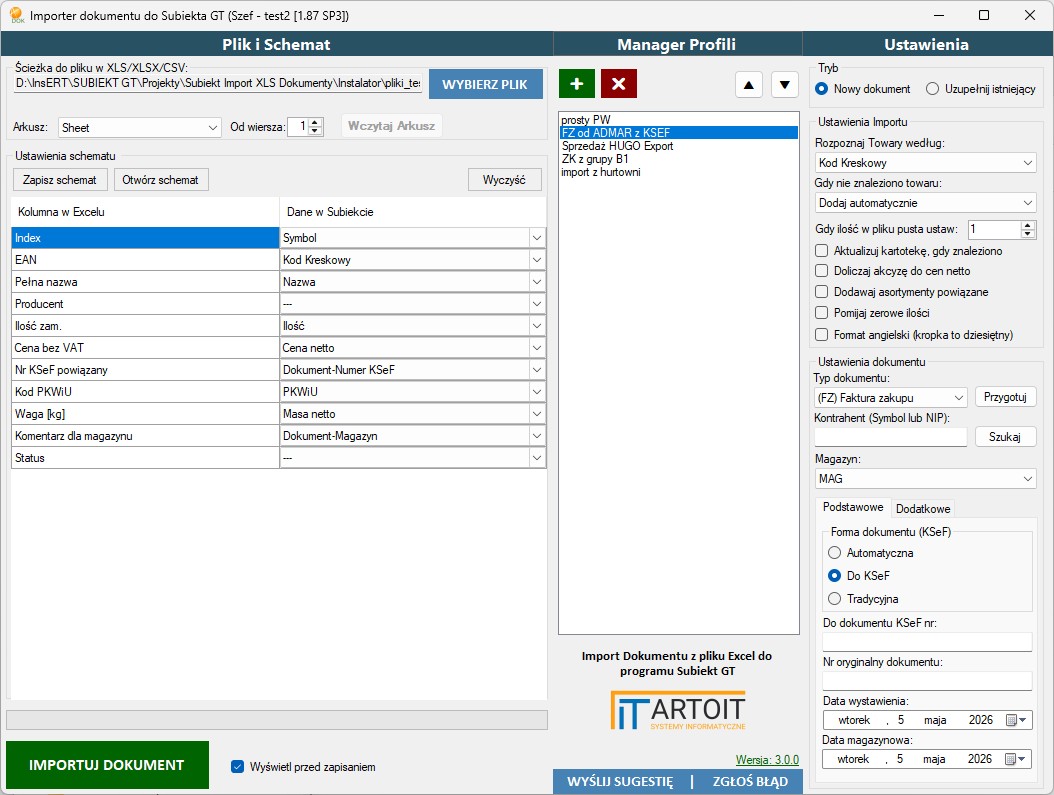Viewport: 1054px width, 795px height.
Task: Add a new profile with green plus
Action: [576, 84]
